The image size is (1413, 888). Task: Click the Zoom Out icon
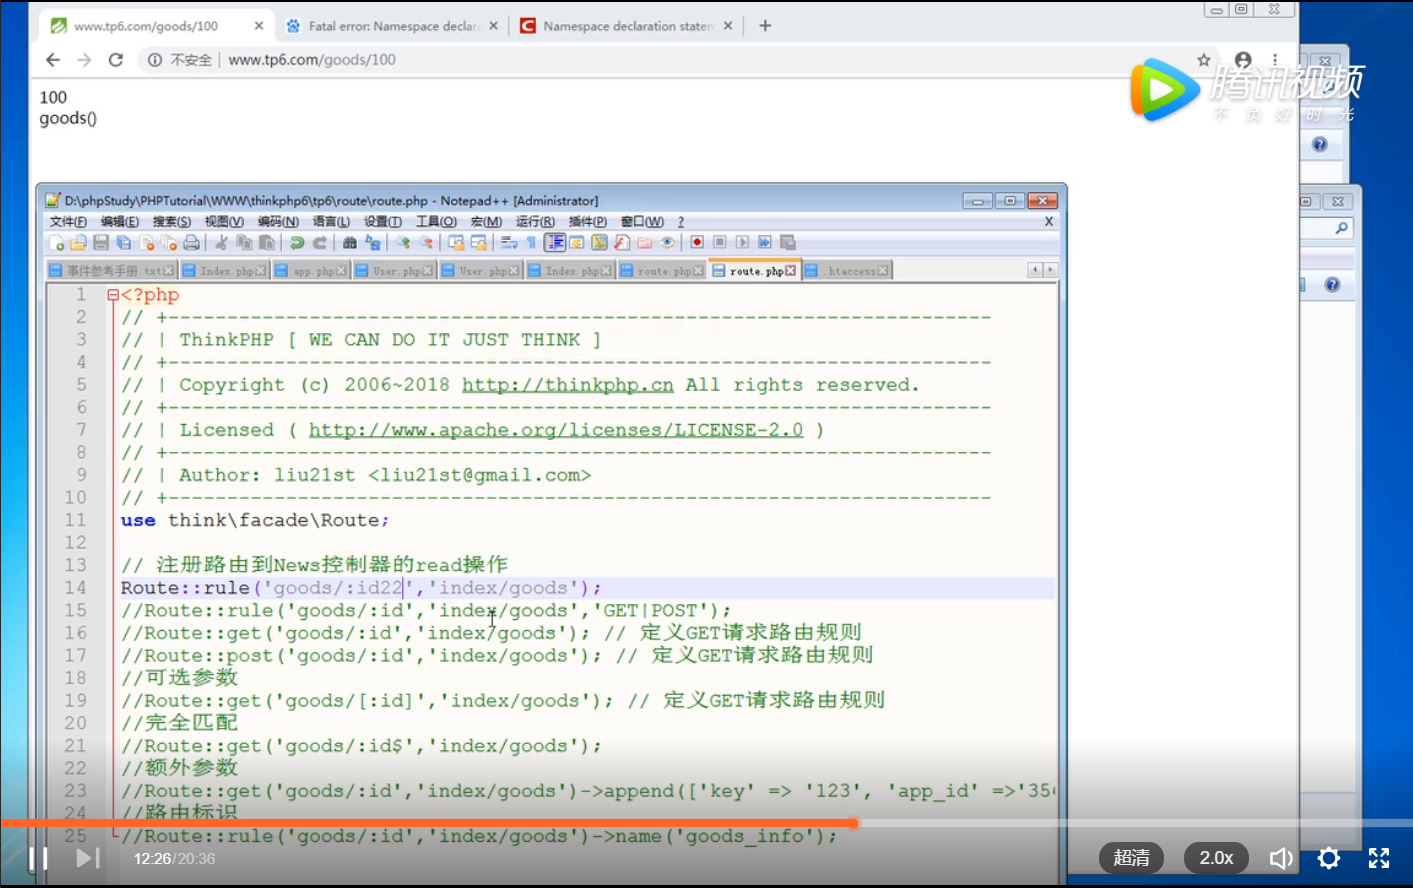(x=425, y=242)
